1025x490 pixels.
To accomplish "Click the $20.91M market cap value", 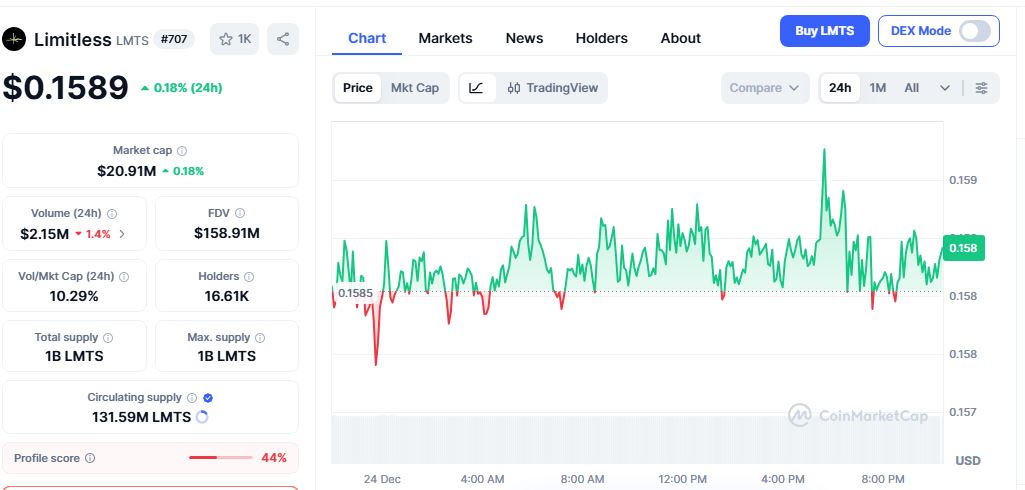I will (x=127, y=171).
